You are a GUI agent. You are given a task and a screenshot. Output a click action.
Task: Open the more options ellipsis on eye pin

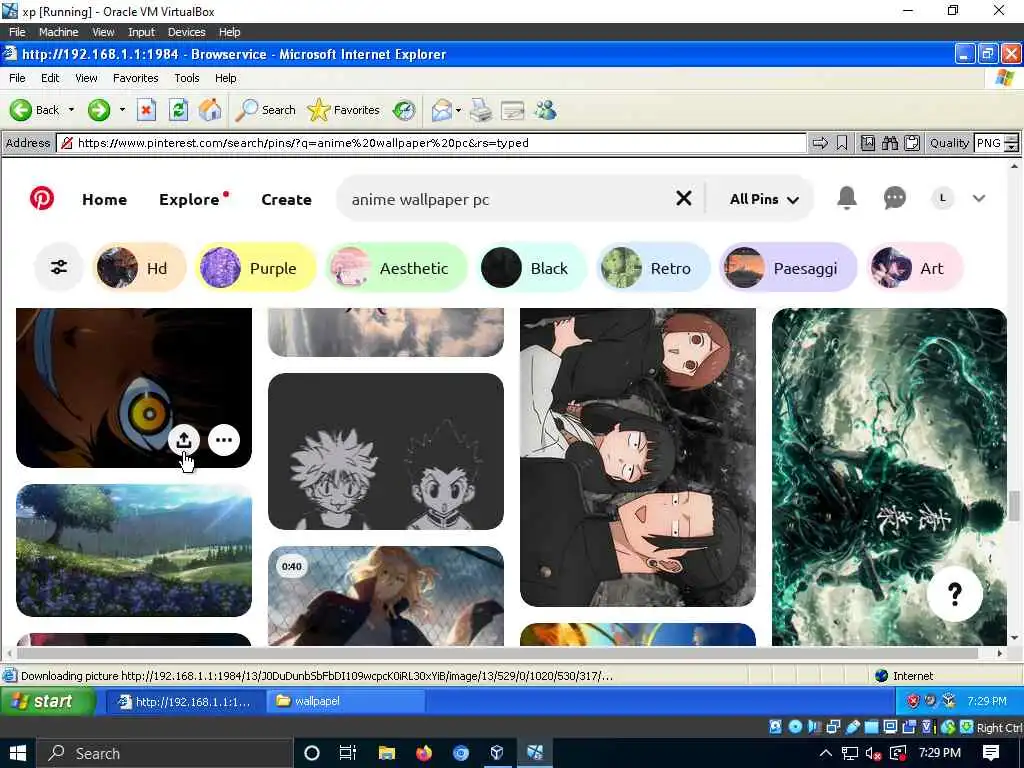click(x=224, y=440)
